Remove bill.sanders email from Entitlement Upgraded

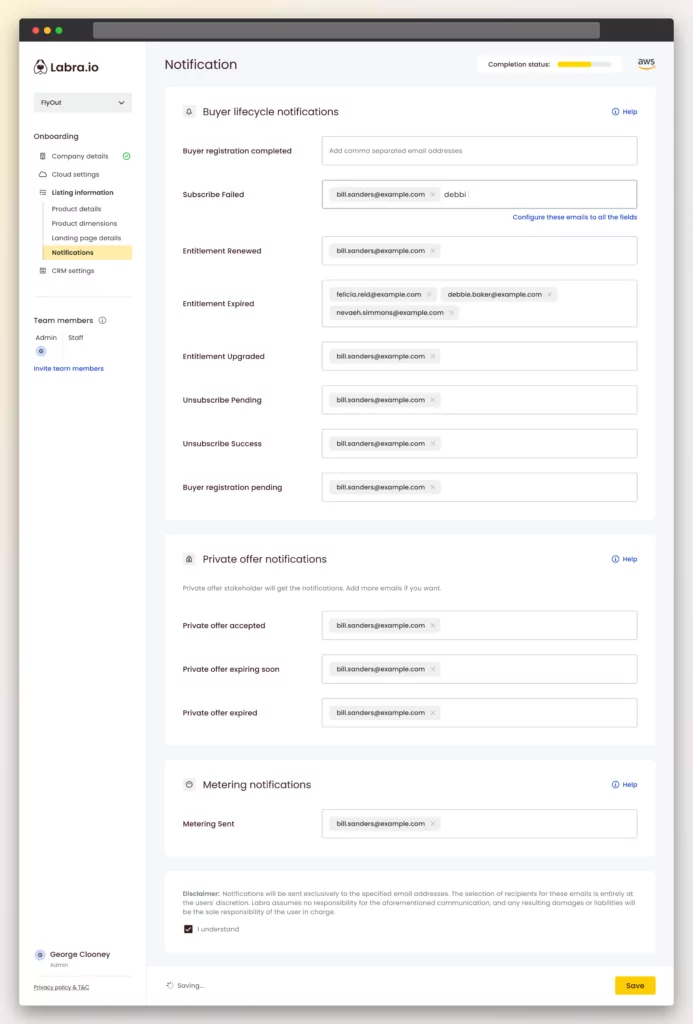[x=432, y=357]
